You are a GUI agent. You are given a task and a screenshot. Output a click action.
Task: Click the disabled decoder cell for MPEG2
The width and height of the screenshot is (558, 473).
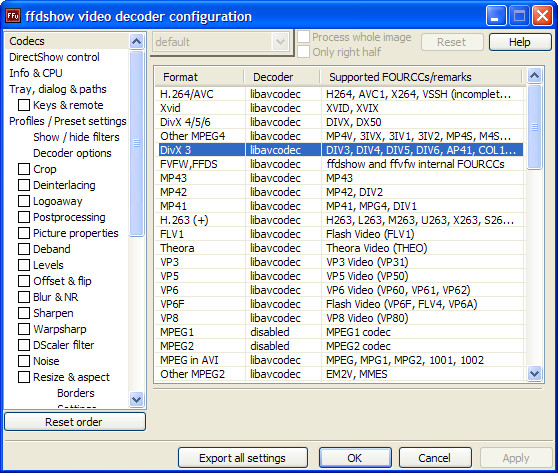pyautogui.click(x=283, y=346)
